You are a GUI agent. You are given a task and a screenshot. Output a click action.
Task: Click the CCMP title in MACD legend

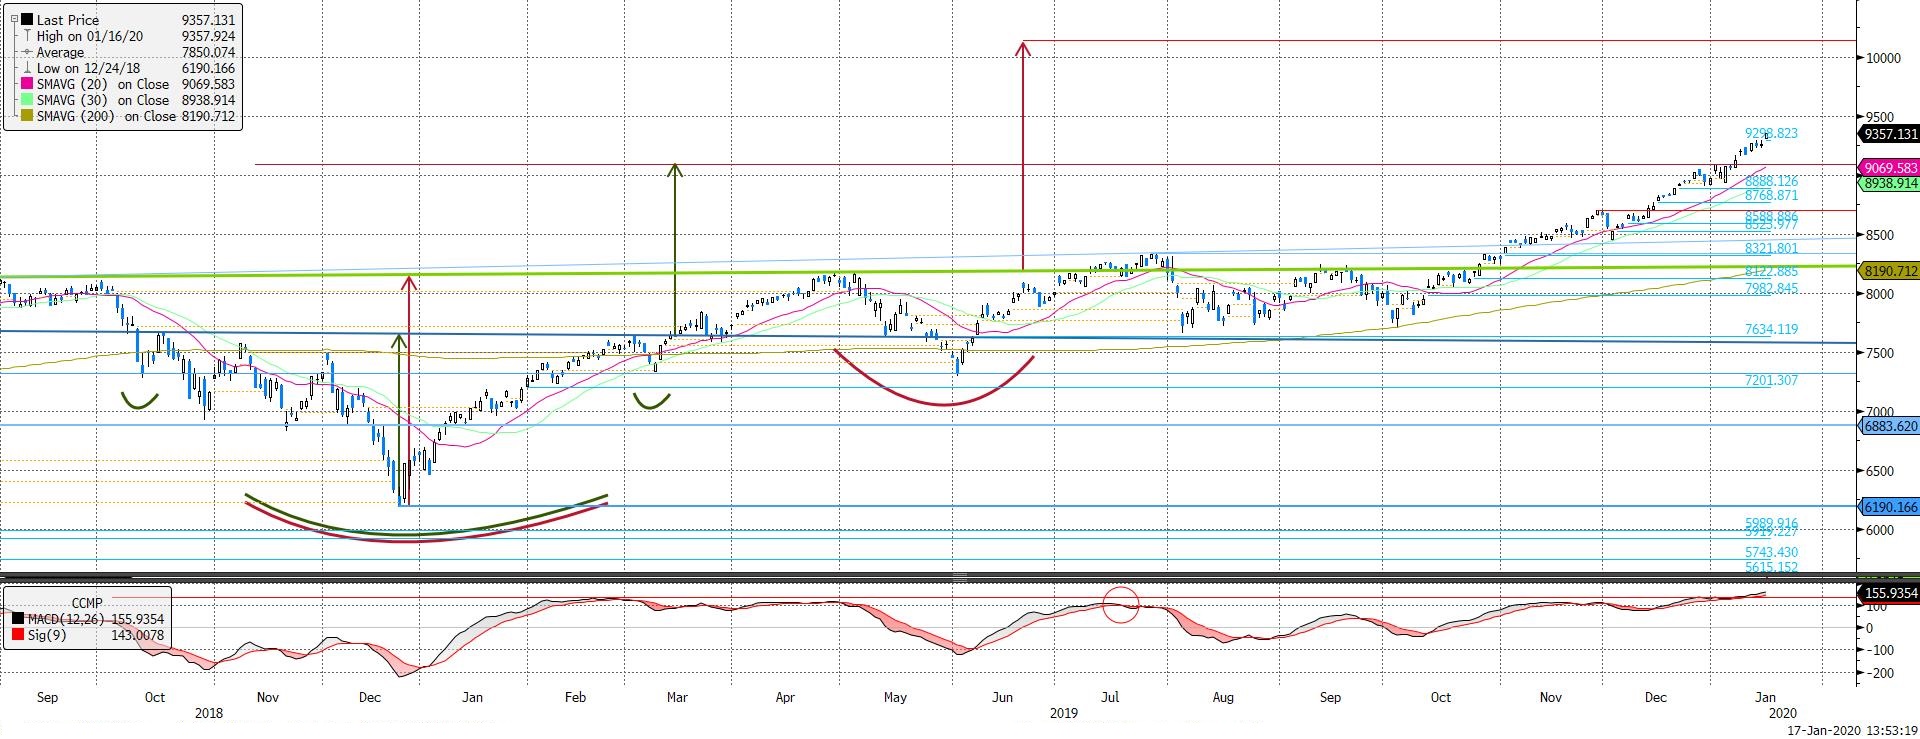click(x=87, y=603)
